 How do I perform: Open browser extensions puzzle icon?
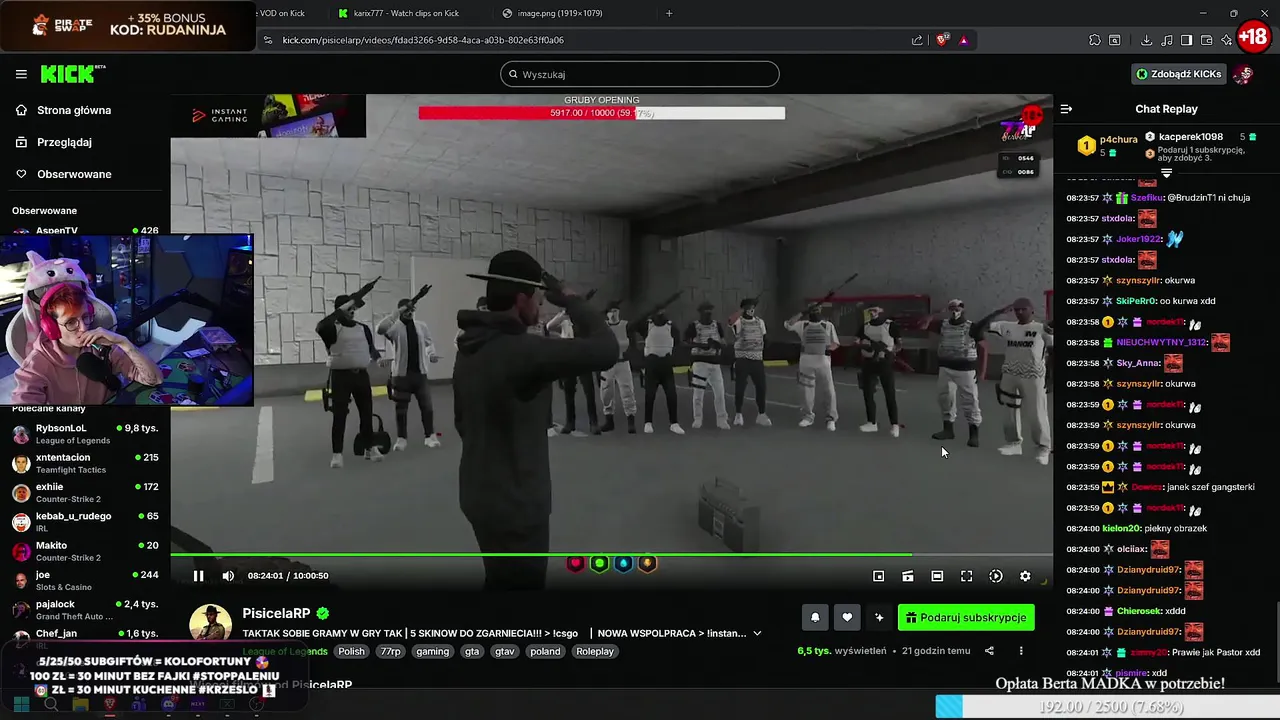(x=1094, y=40)
